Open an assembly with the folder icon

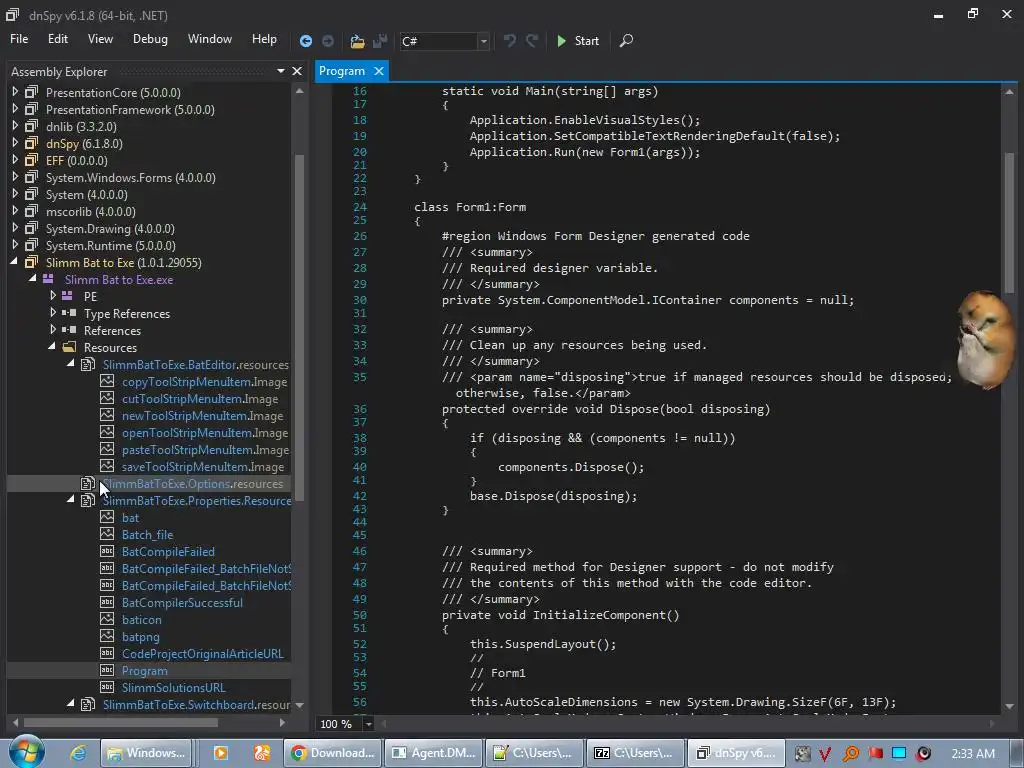tap(357, 41)
